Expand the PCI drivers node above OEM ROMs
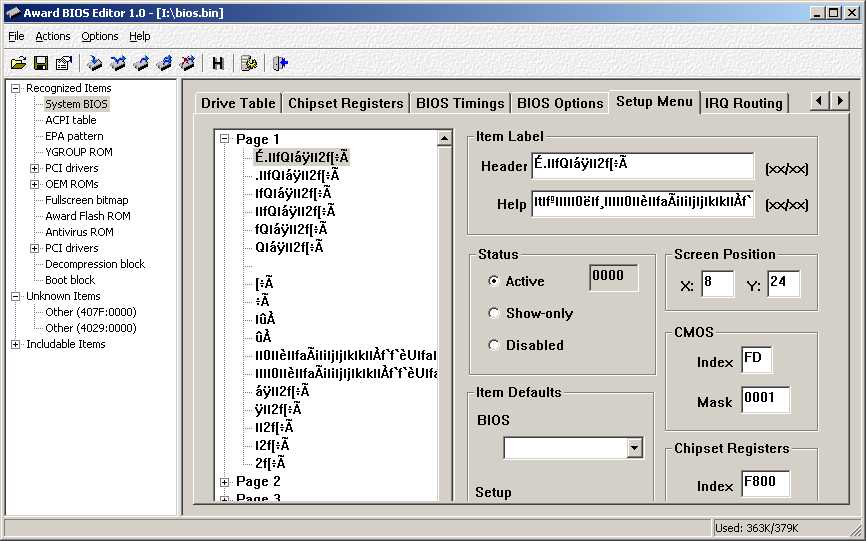 [x=34, y=168]
